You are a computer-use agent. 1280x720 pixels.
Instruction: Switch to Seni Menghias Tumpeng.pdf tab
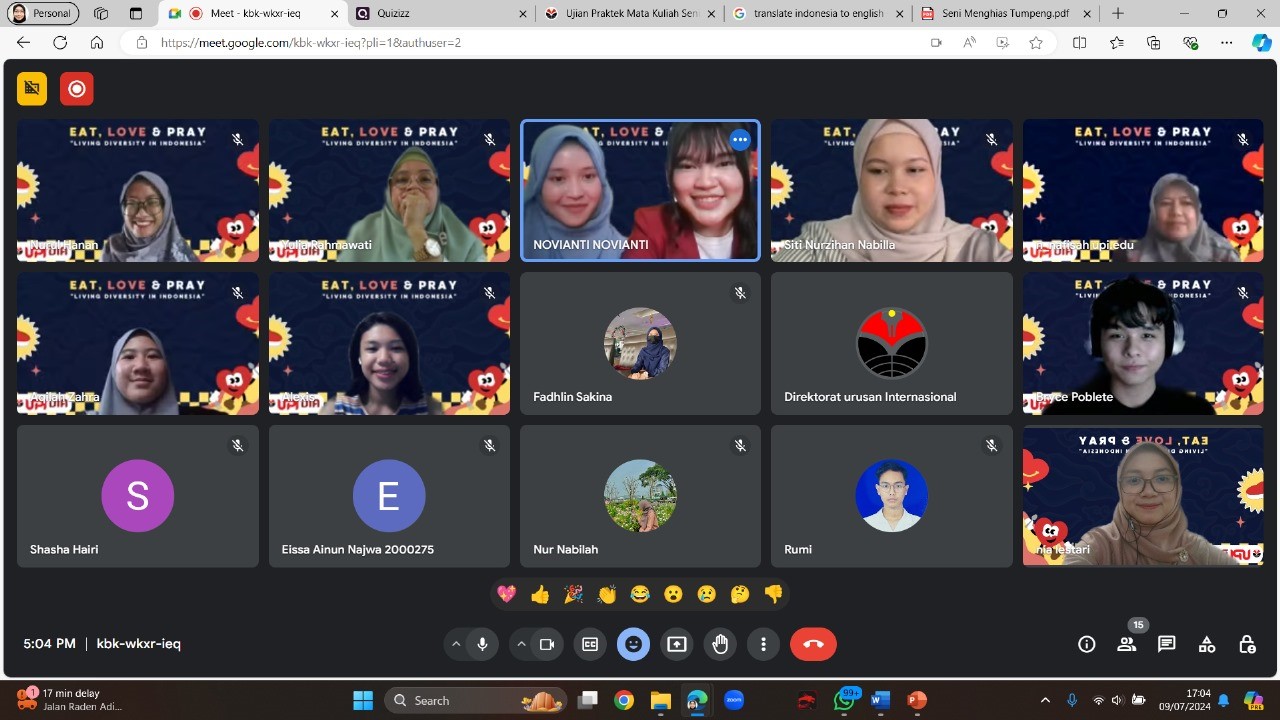(1006, 14)
